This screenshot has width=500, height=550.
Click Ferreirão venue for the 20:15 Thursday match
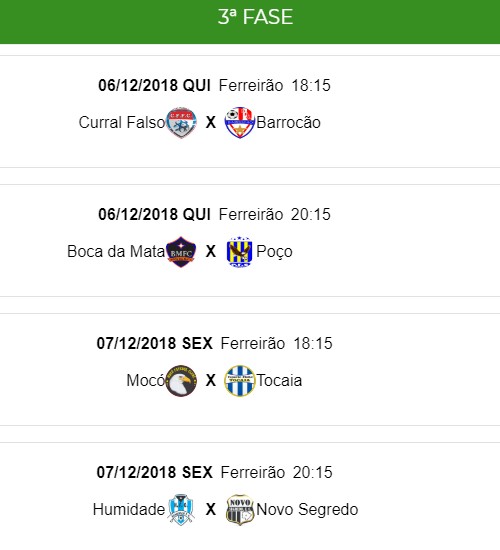pos(251,214)
